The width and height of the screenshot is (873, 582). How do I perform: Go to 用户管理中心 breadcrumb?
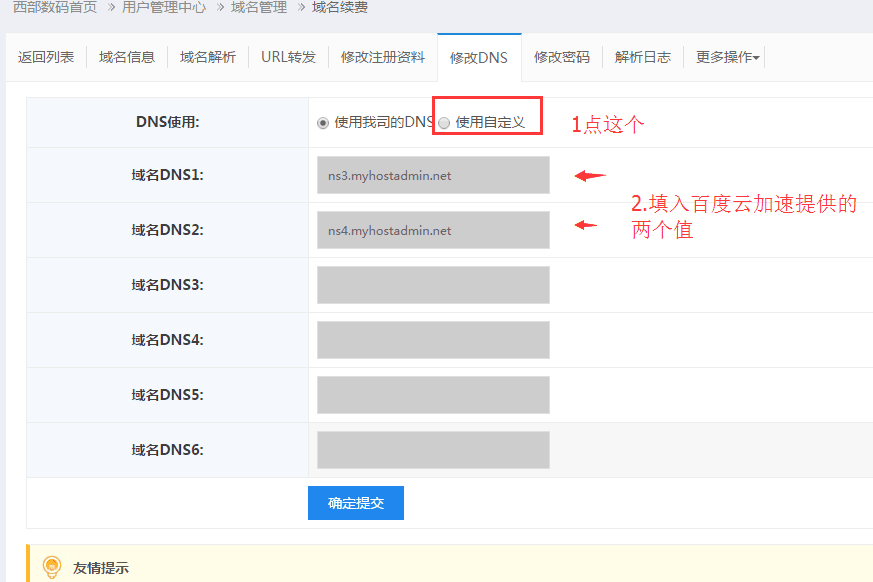point(164,7)
